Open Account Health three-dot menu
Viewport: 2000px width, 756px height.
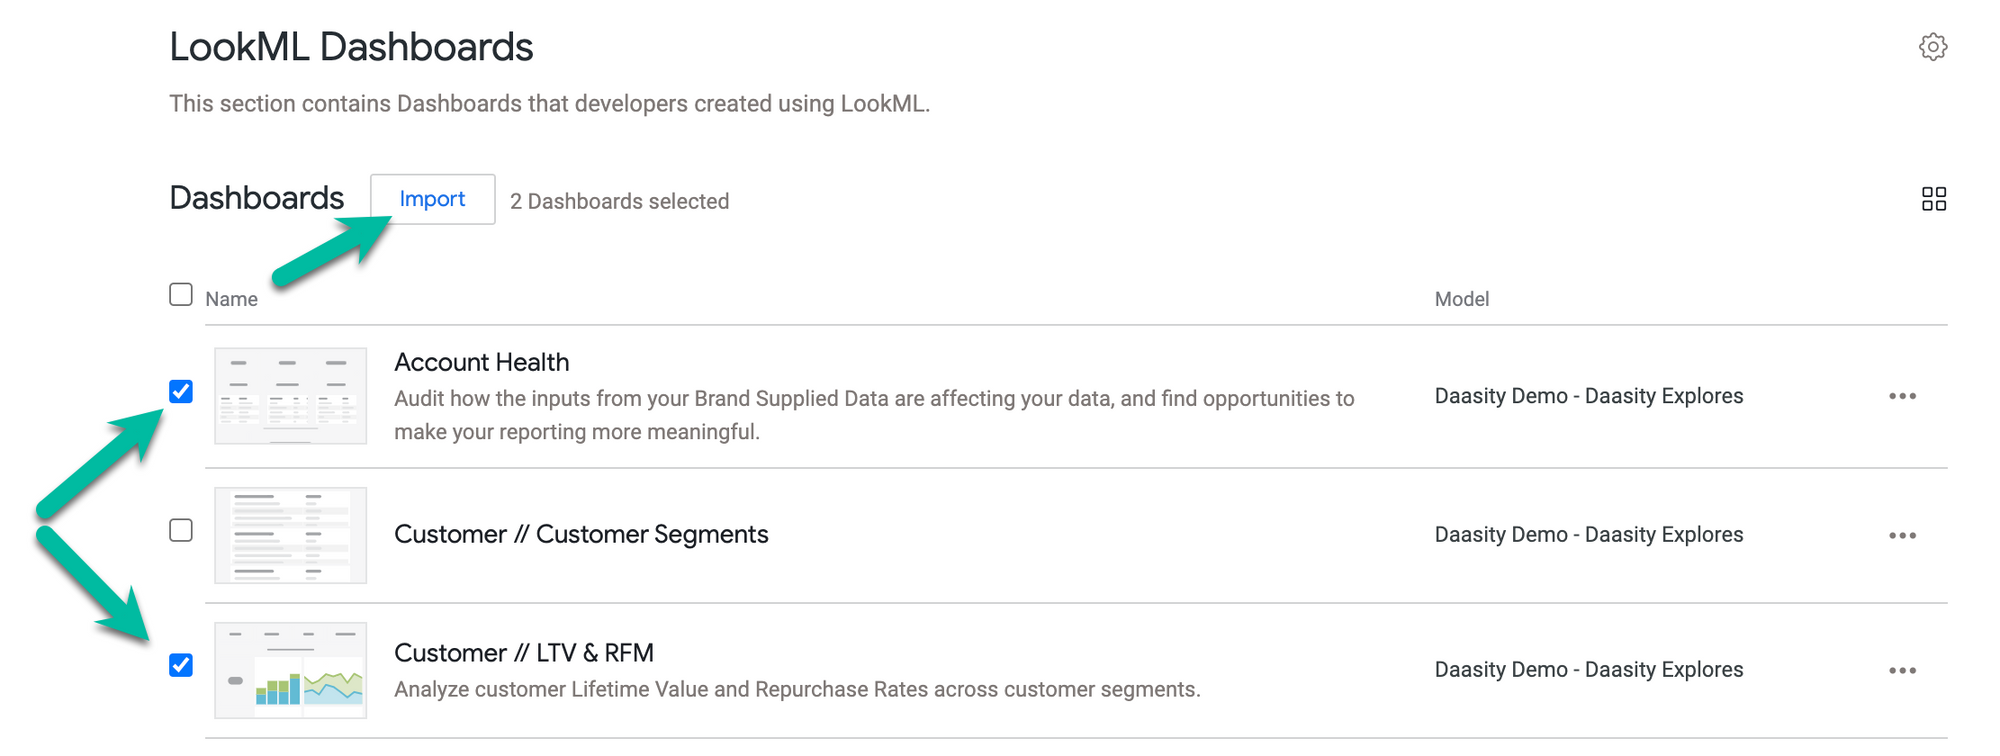(1901, 396)
